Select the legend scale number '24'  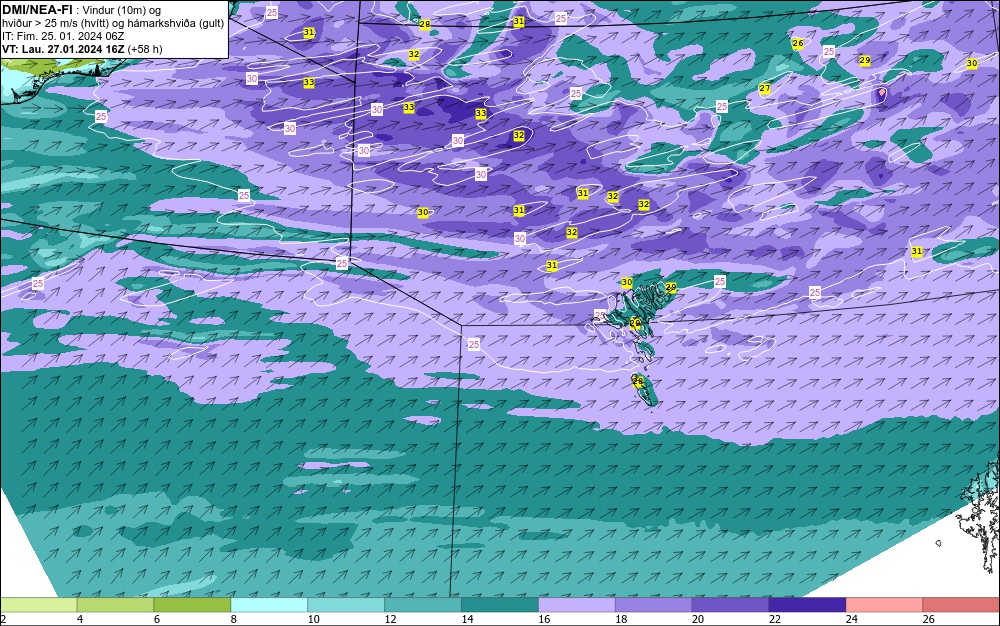pyautogui.click(x=851, y=619)
